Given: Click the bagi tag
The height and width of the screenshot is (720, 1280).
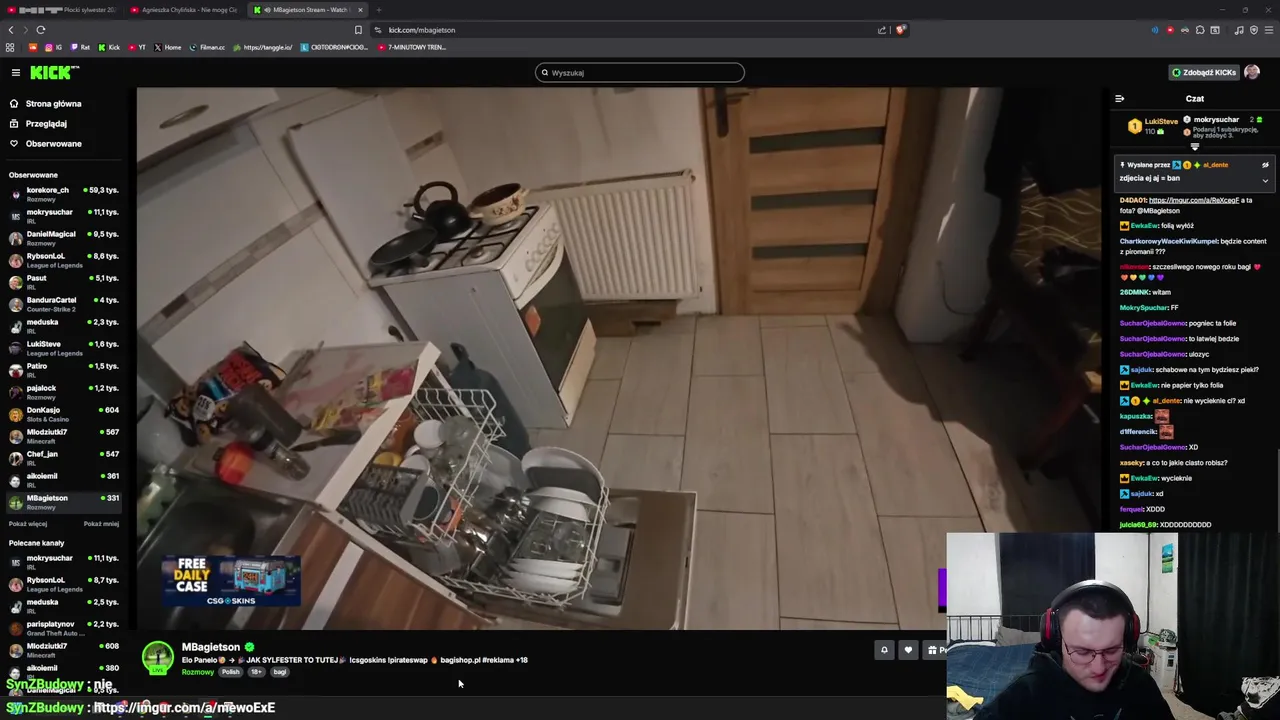Looking at the screenshot, I should tap(280, 672).
